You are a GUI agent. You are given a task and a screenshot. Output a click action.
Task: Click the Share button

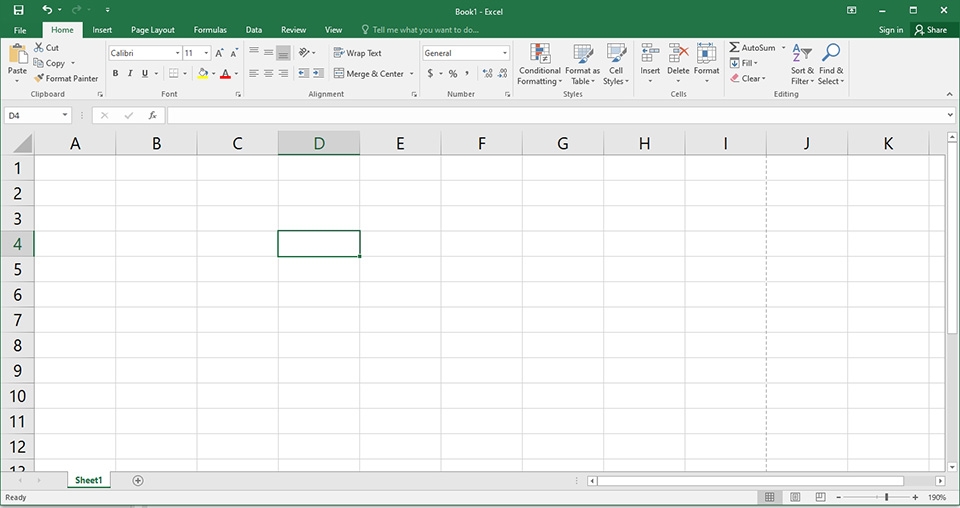(931, 29)
